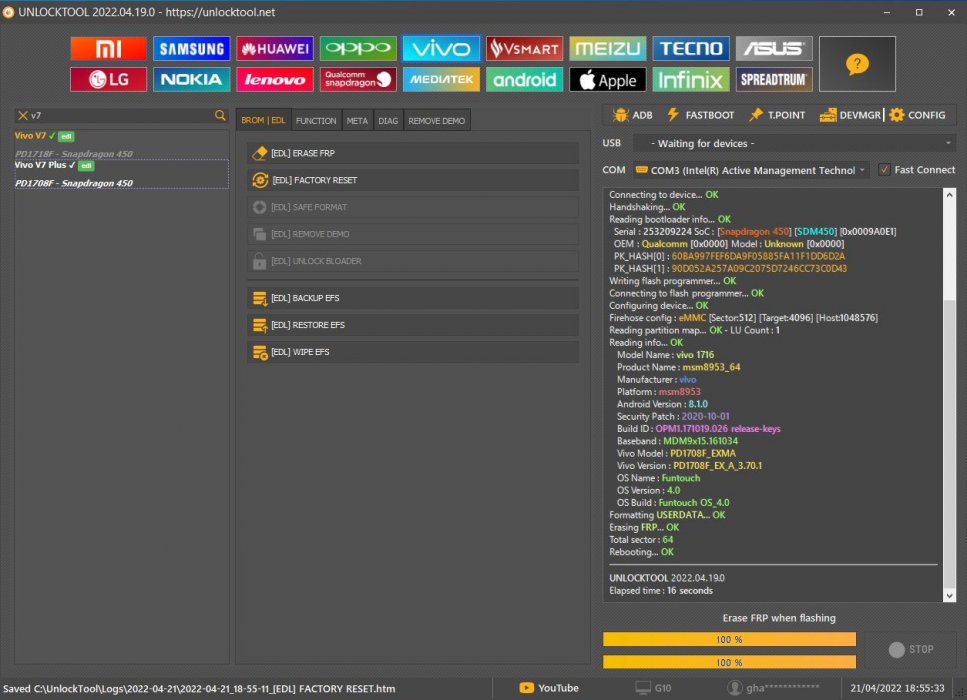
Task: Click [EDL] REMOVE DEMO button
Action: 413,234
